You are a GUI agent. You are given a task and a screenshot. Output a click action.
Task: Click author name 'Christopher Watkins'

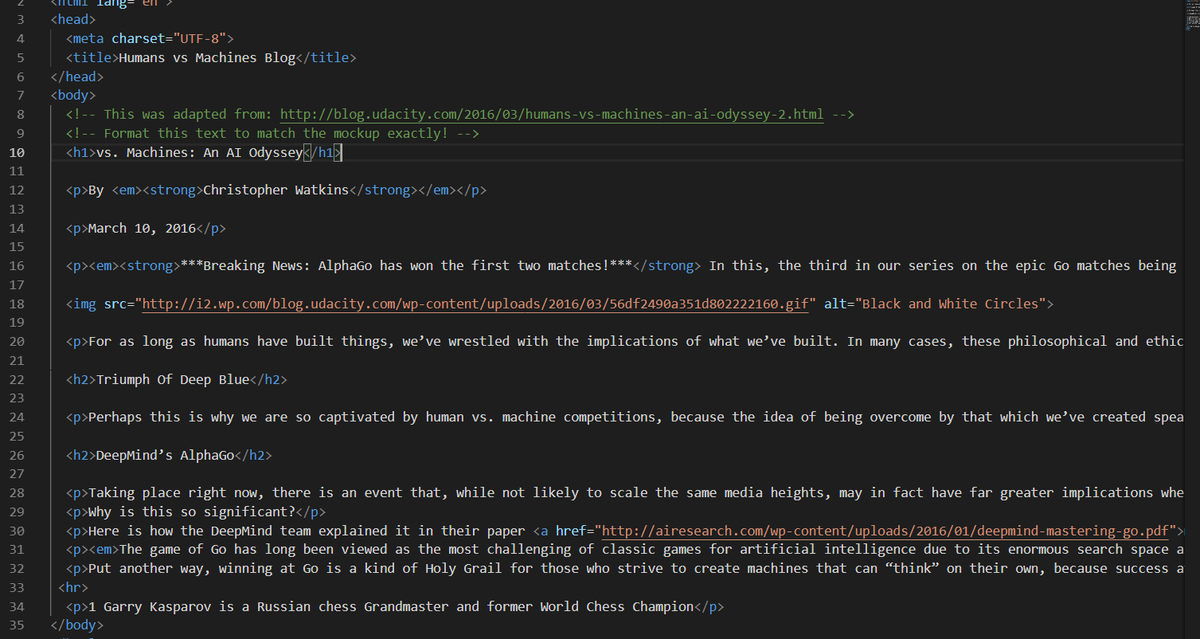(x=276, y=190)
